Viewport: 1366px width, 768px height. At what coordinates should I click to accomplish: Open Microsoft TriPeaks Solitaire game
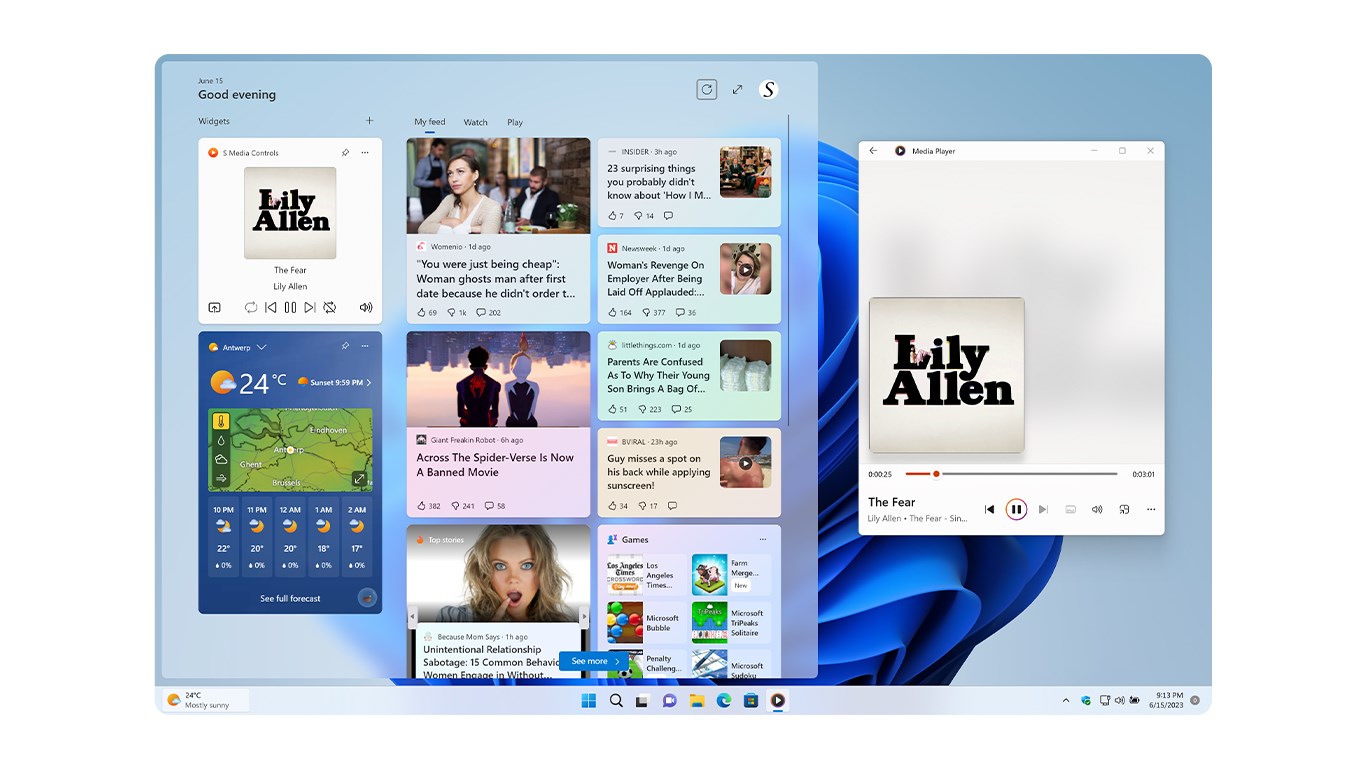(731, 623)
